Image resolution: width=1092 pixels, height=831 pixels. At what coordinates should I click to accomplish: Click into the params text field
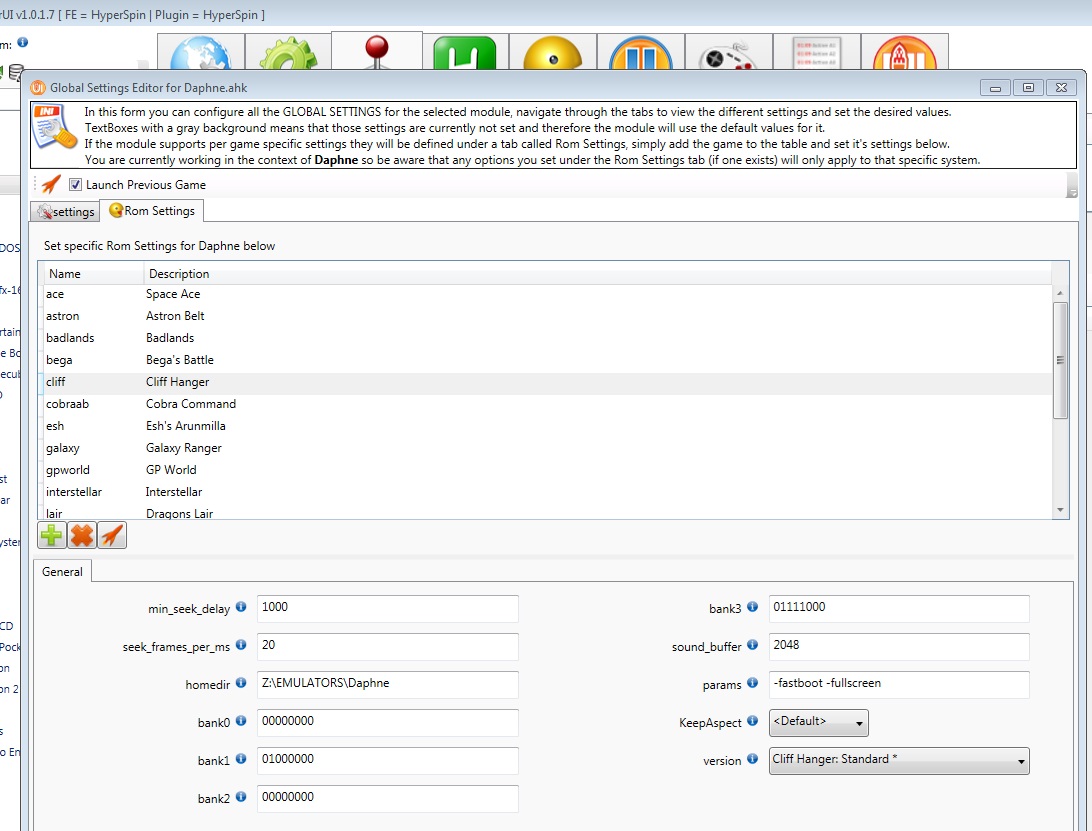click(x=898, y=684)
